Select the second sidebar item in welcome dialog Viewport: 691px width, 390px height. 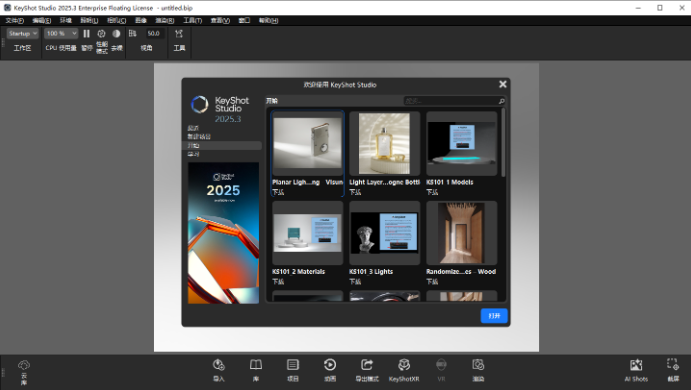[x=222, y=137]
